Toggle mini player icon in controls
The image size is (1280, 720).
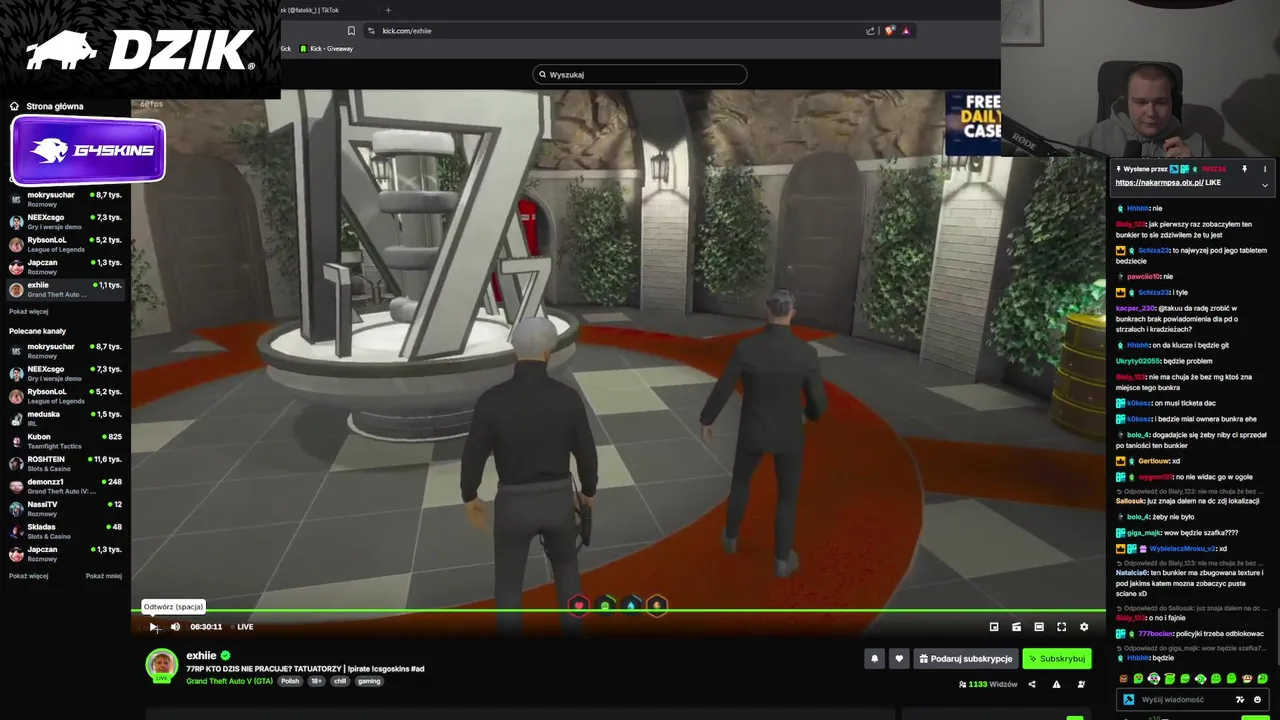point(1016,627)
